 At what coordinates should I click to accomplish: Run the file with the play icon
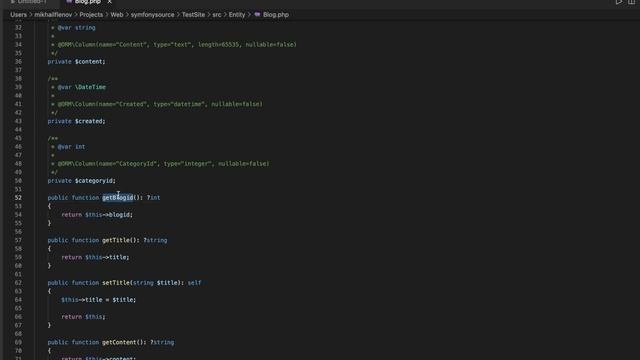pos(619,2)
